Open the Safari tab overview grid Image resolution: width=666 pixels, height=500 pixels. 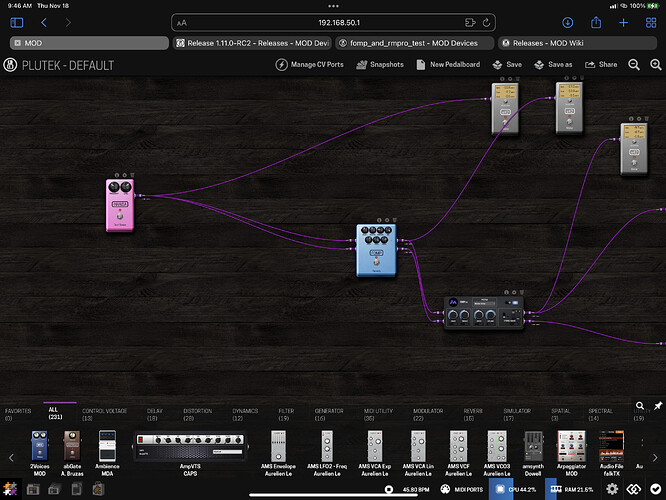coord(651,23)
